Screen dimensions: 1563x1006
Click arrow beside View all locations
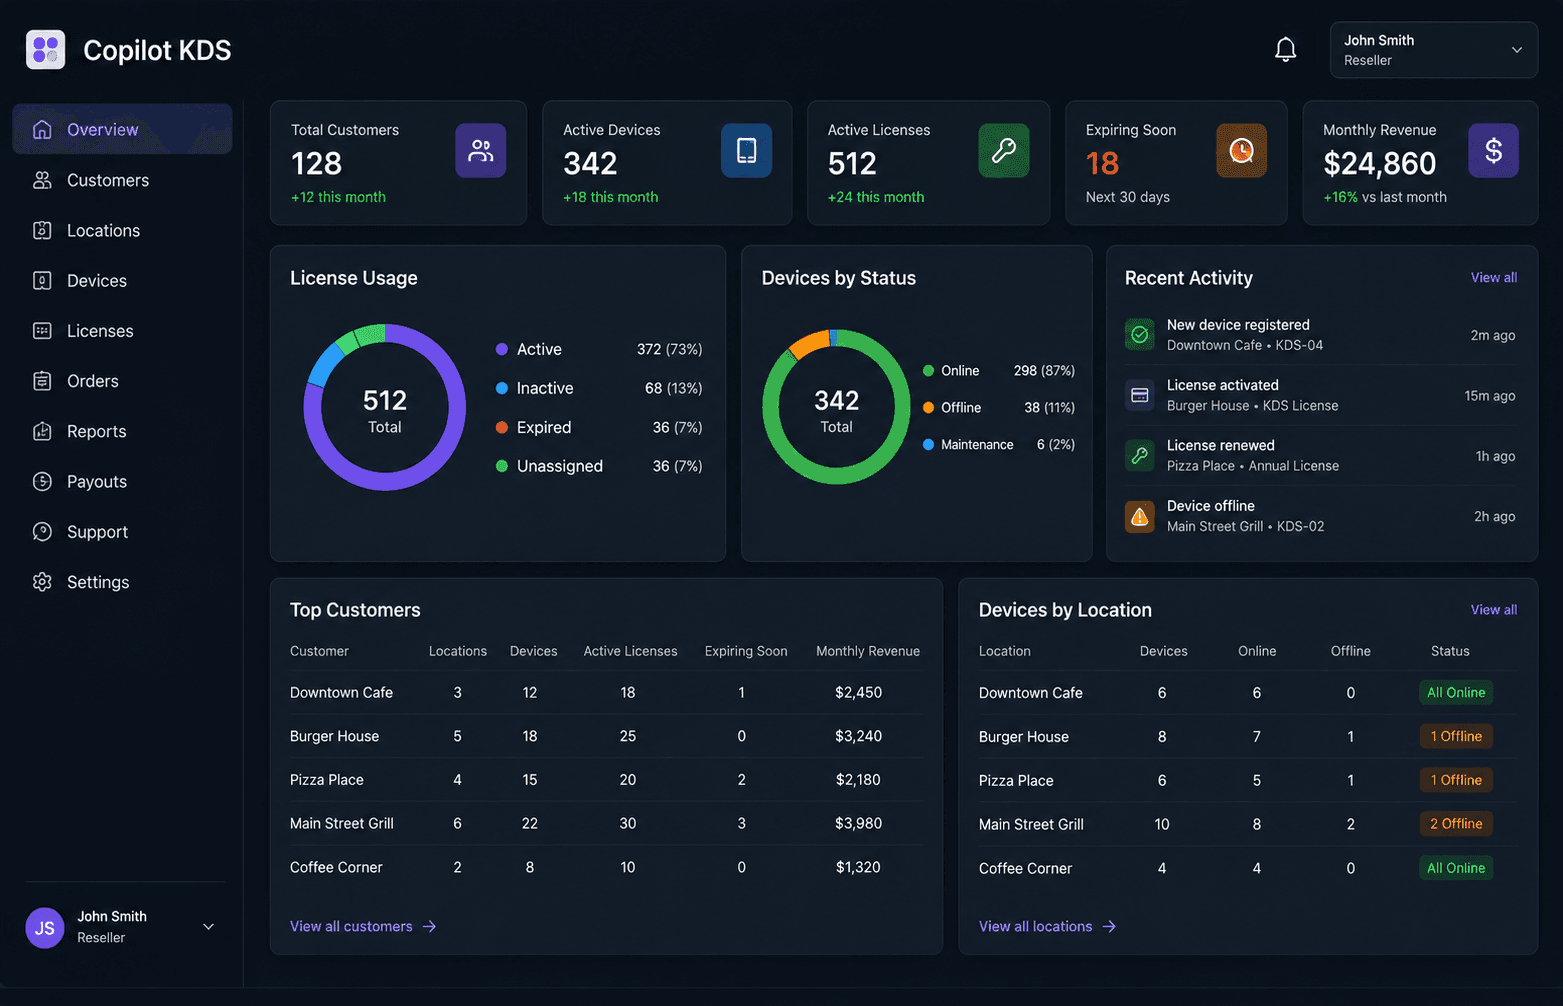point(1109,927)
